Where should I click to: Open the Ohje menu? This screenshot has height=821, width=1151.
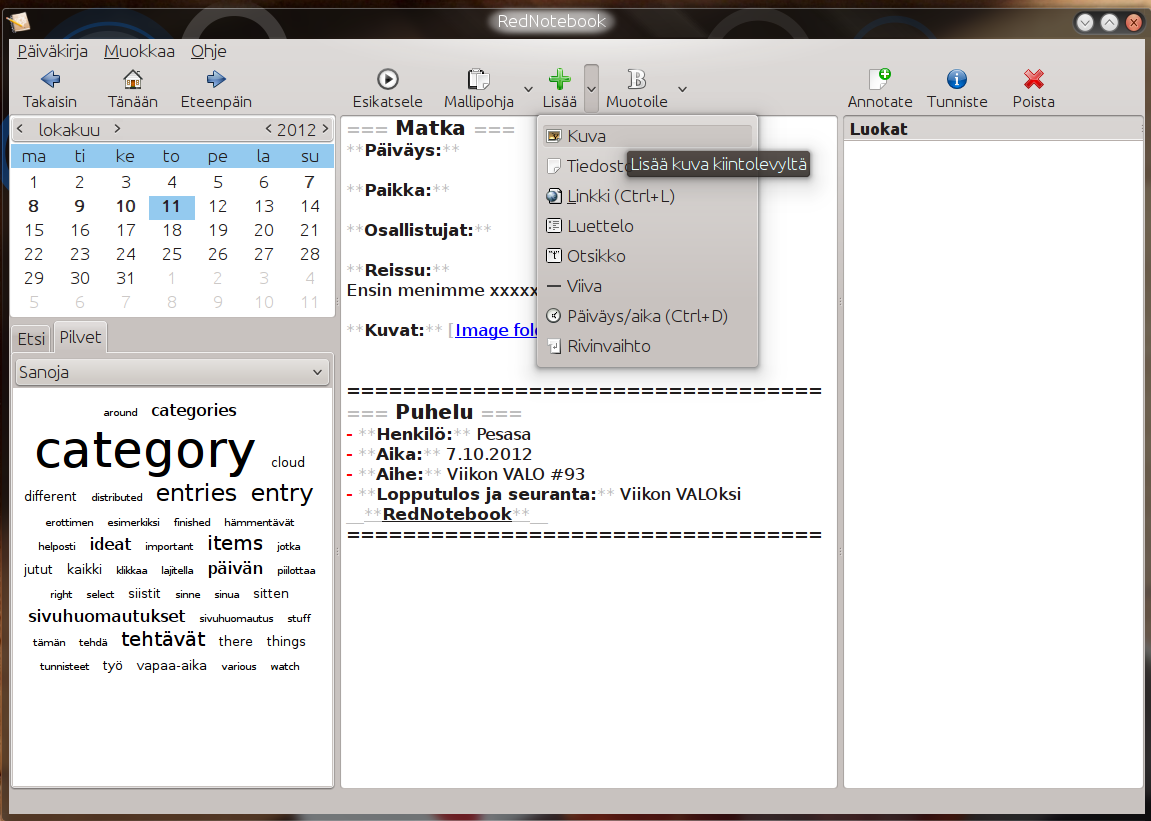pos(208,51)
